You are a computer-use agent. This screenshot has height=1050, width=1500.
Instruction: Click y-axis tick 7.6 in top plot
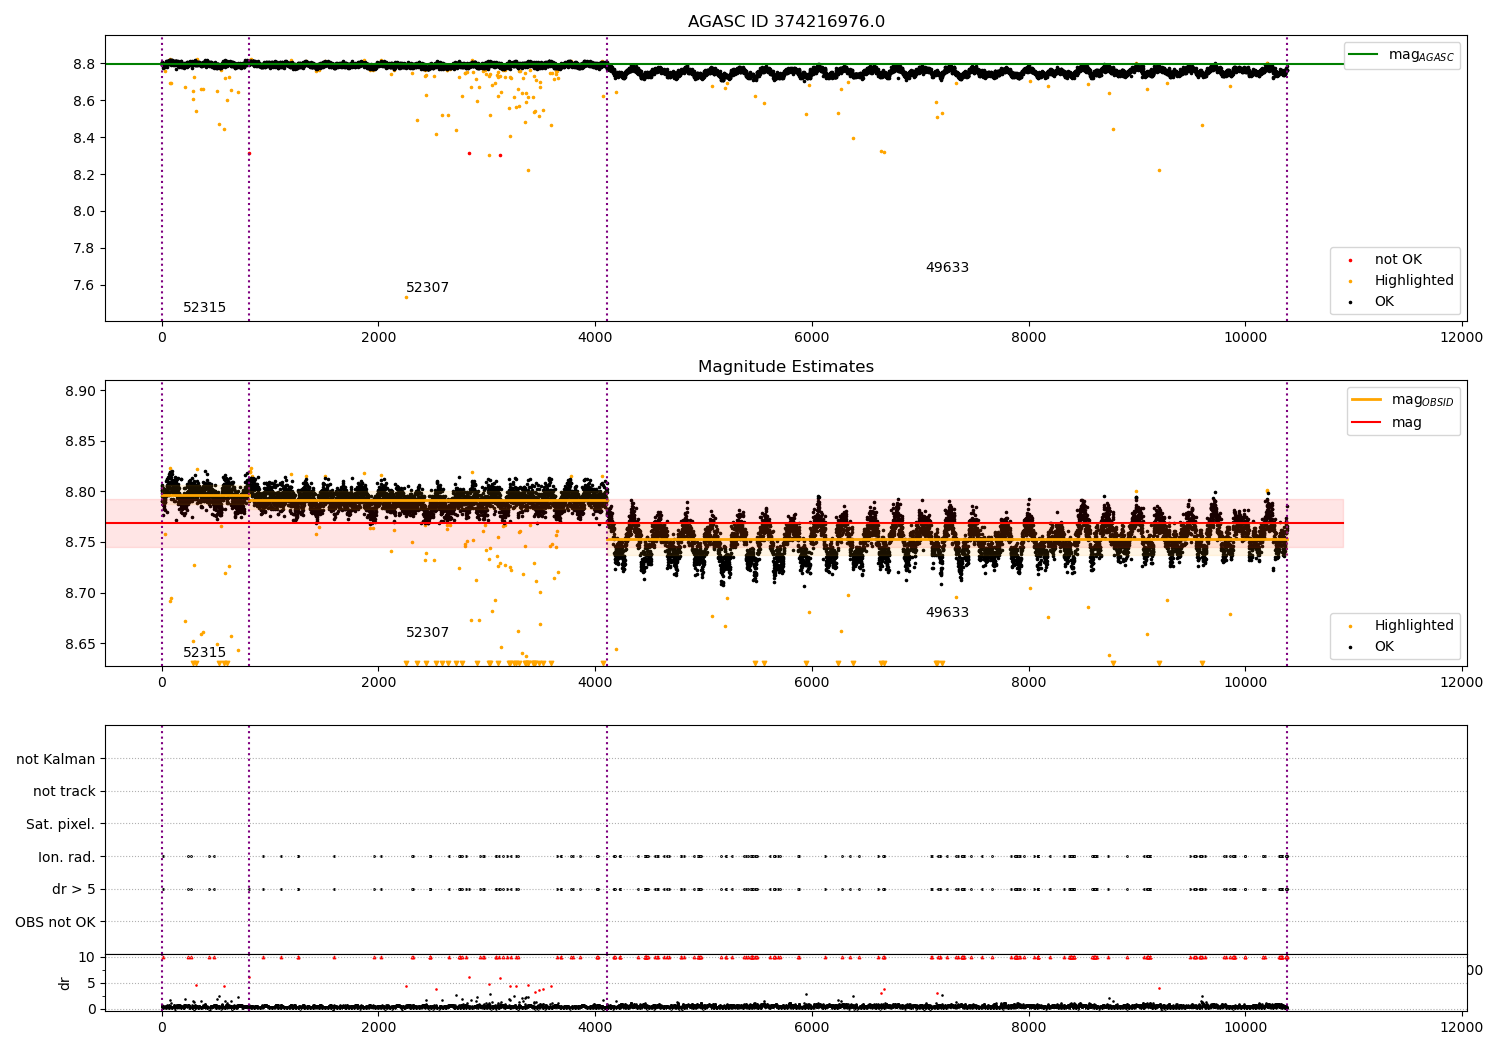pyautogui.click(x=83, y=285)
